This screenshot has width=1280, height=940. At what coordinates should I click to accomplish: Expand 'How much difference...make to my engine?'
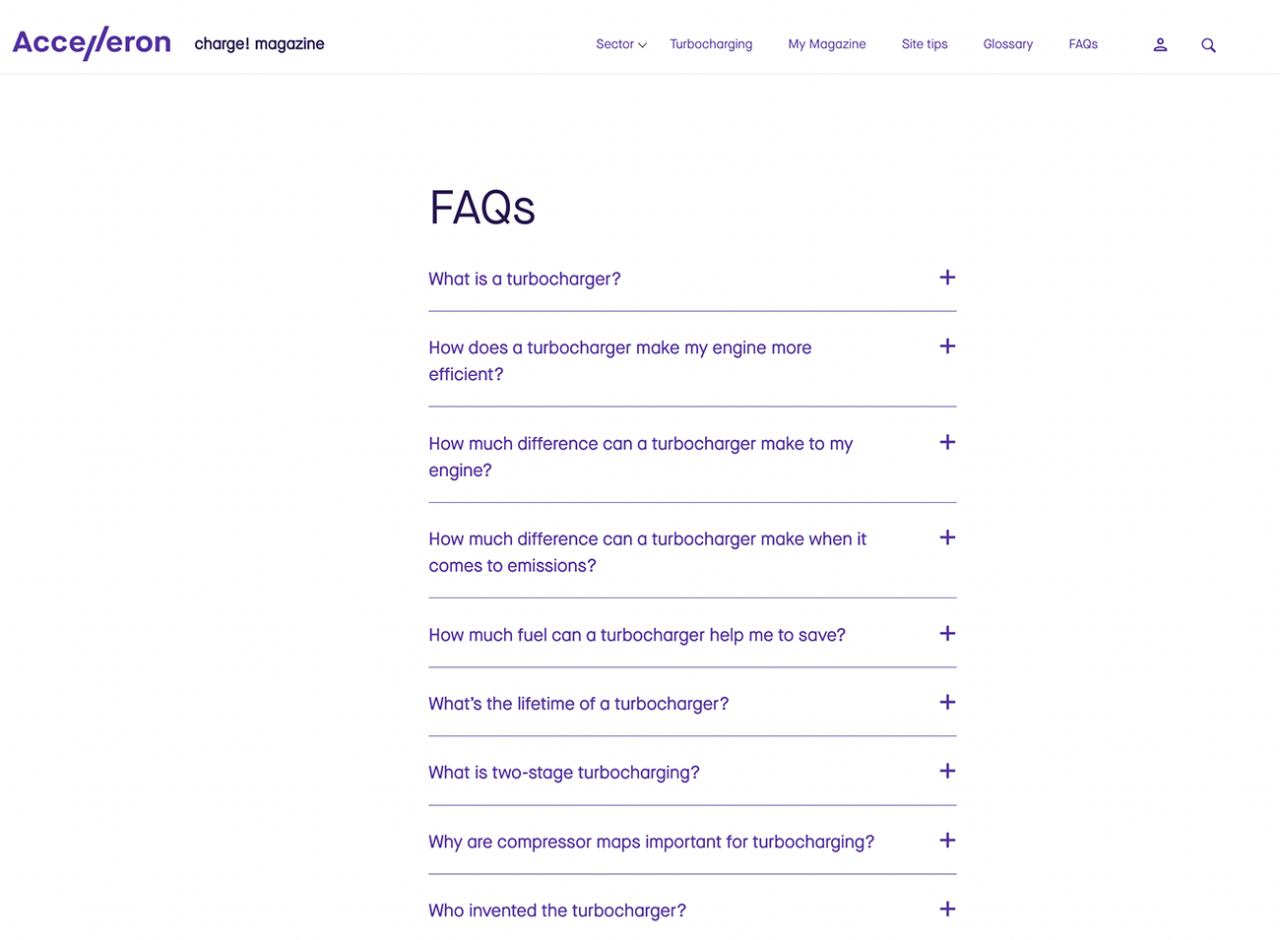[640, 457]
